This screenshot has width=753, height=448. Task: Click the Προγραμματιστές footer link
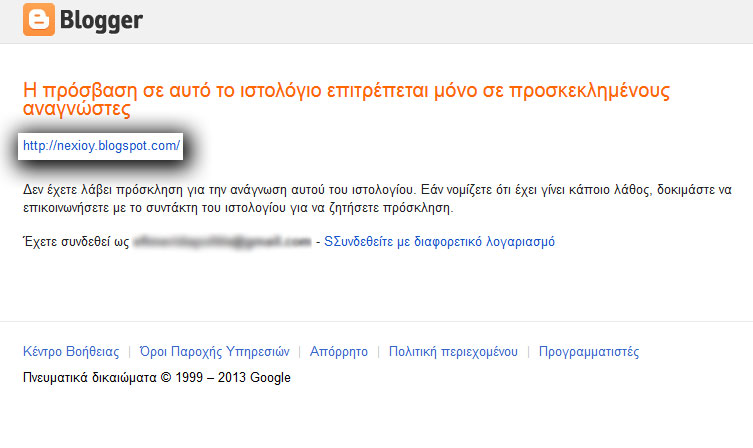click(589, 351)
